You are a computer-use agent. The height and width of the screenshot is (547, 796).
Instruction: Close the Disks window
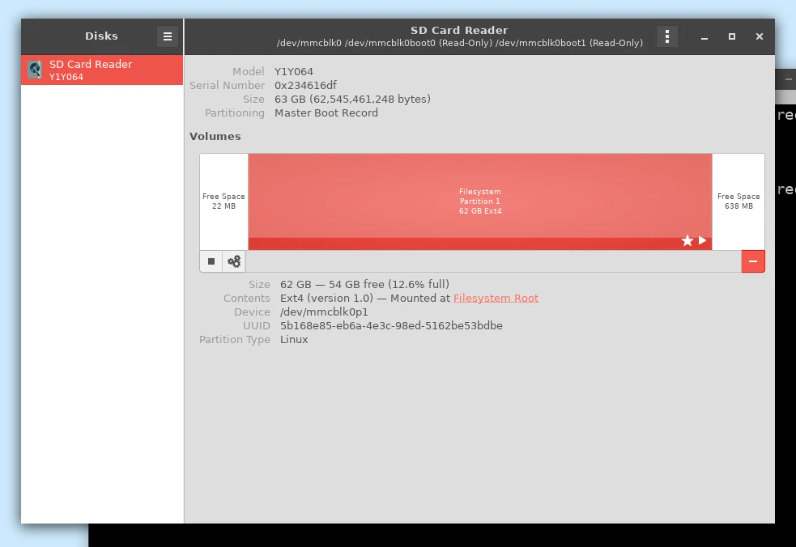(759, 37)
